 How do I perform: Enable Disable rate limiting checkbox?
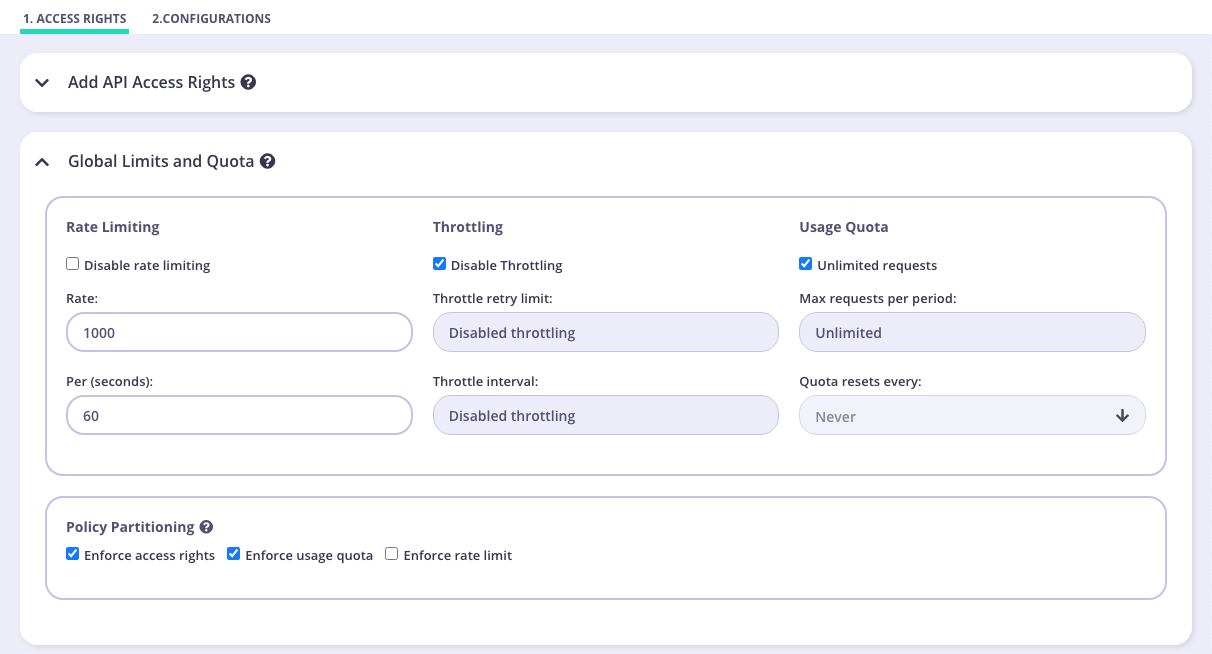pyautogui.click(x=73, y=265)
